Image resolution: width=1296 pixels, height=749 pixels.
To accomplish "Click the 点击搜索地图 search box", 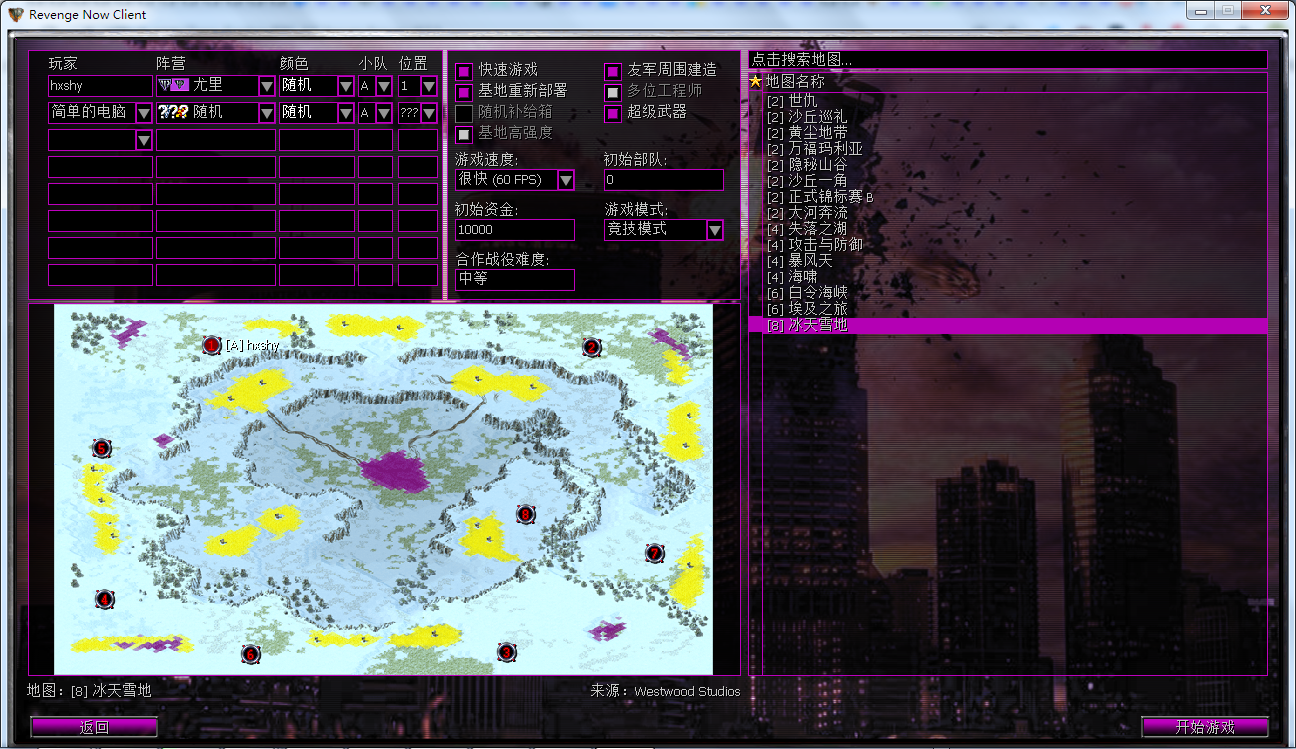I will pyautogui.click(x=1007, y=60).
